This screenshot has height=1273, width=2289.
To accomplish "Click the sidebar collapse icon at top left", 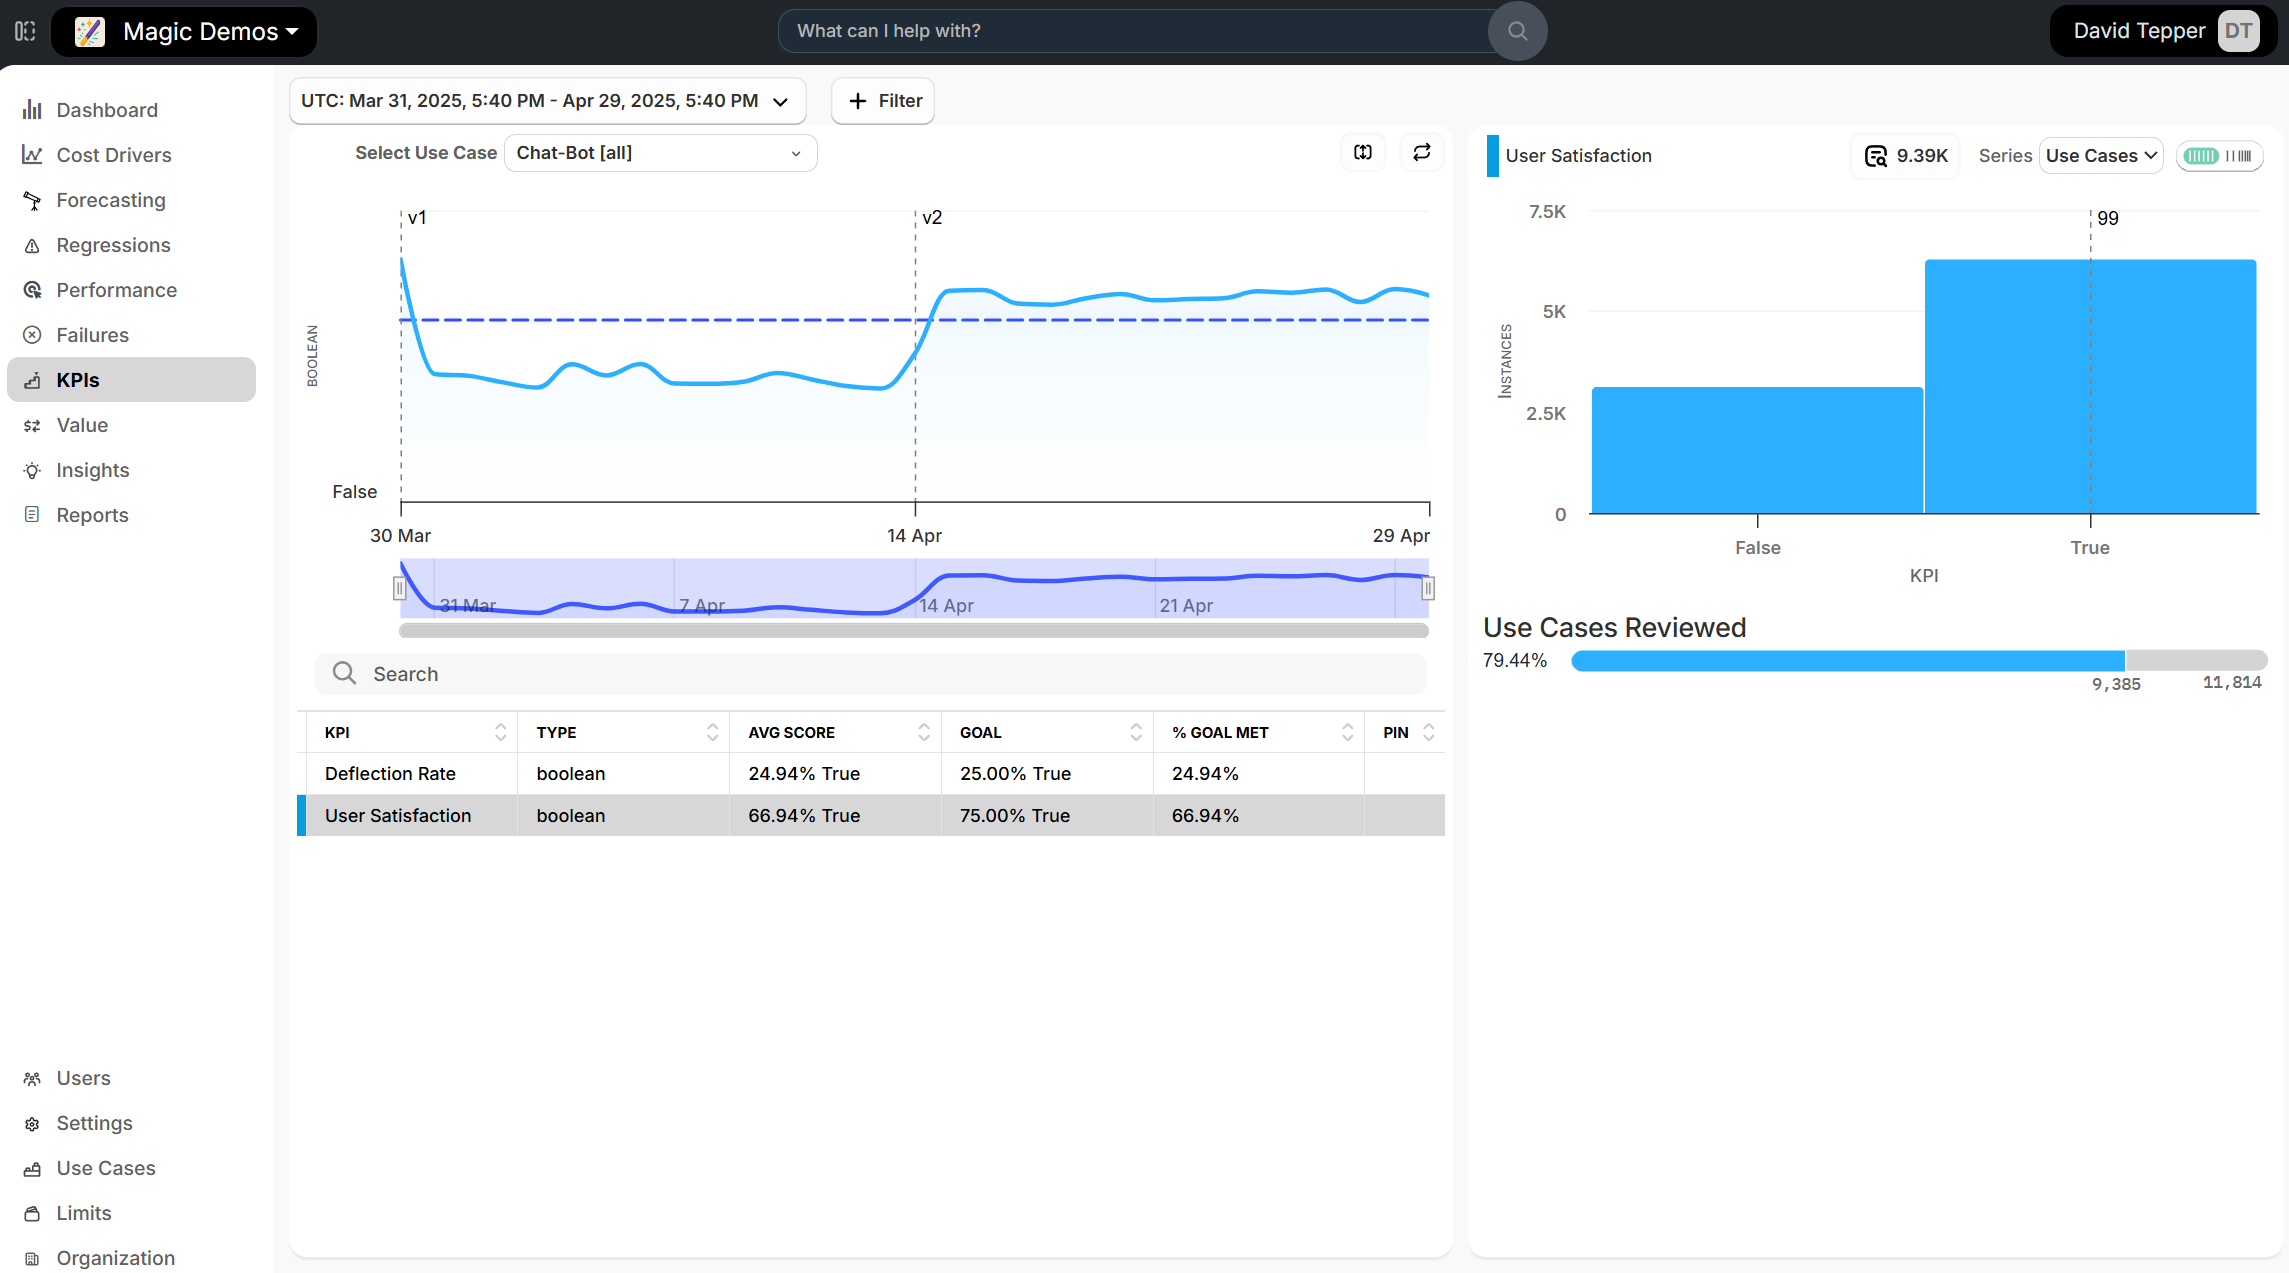I will click(x=26, y=31).
